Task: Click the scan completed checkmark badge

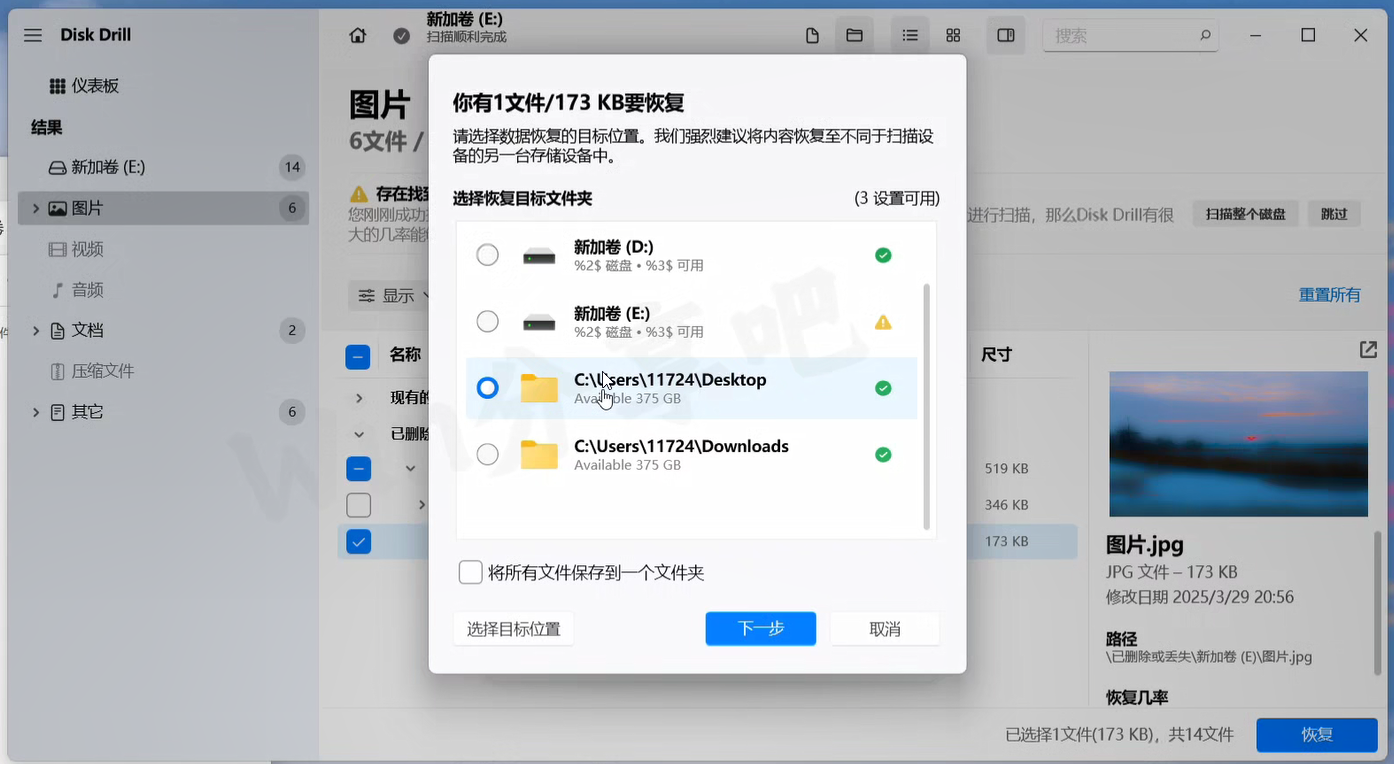Action: pyautogui.click(x=401, y=36)
